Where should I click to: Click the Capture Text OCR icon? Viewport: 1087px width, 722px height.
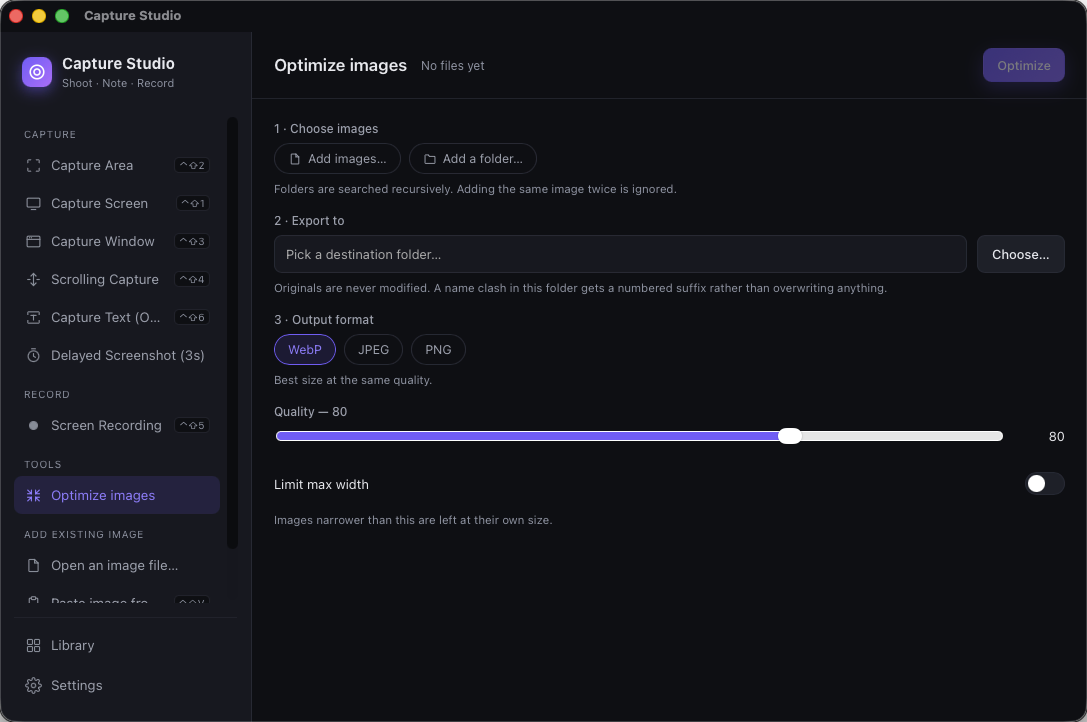tap(33, 318)
